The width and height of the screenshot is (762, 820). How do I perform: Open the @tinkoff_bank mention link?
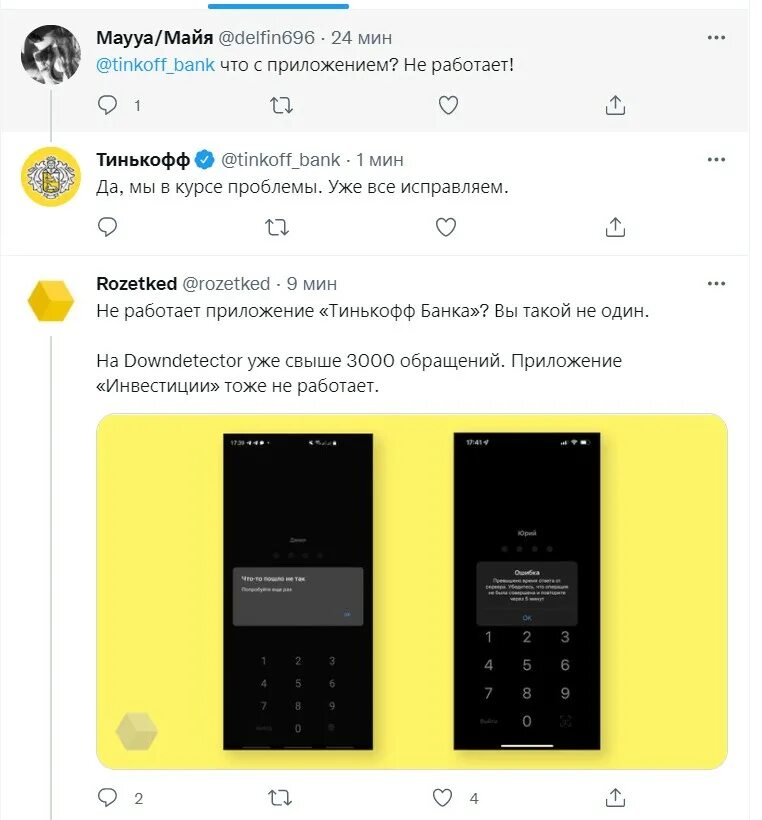155,65
